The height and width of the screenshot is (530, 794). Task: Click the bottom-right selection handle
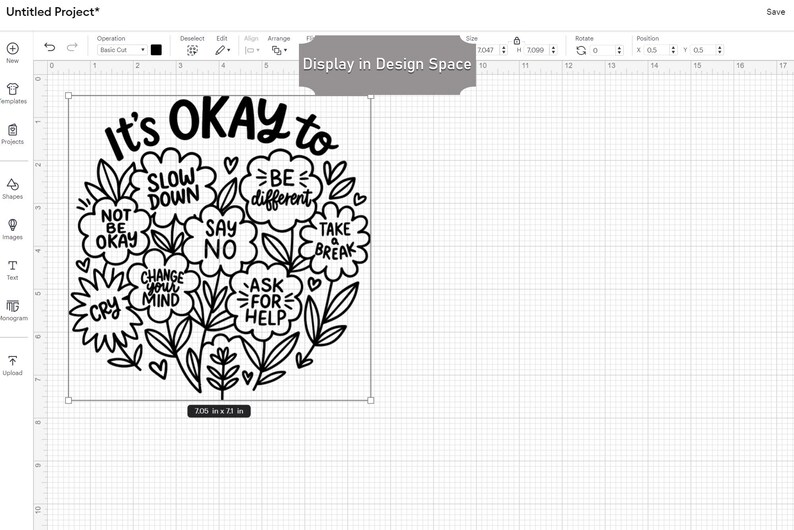tap(371, 400)
